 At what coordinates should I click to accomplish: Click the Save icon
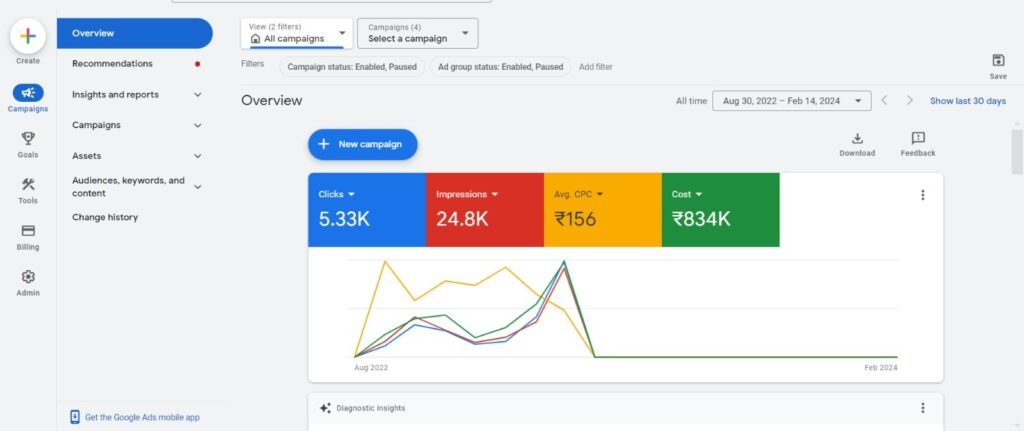pos(997,61)
